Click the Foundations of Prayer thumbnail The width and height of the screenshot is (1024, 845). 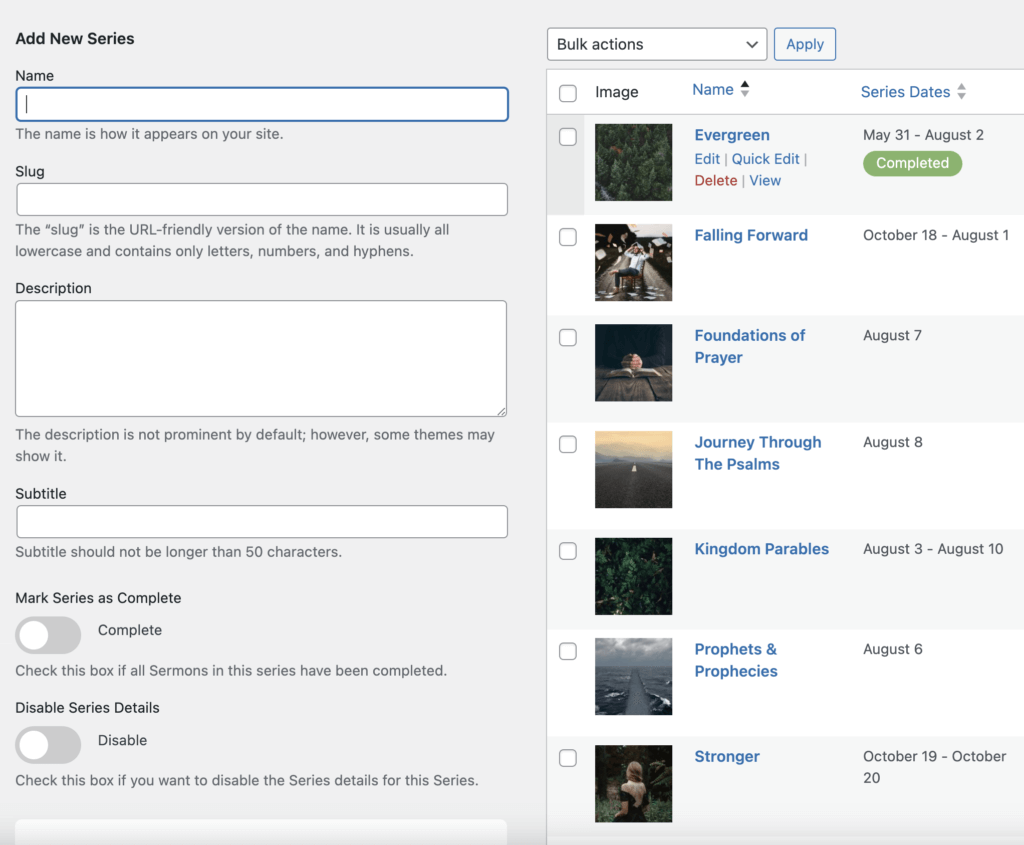[633, 362]
